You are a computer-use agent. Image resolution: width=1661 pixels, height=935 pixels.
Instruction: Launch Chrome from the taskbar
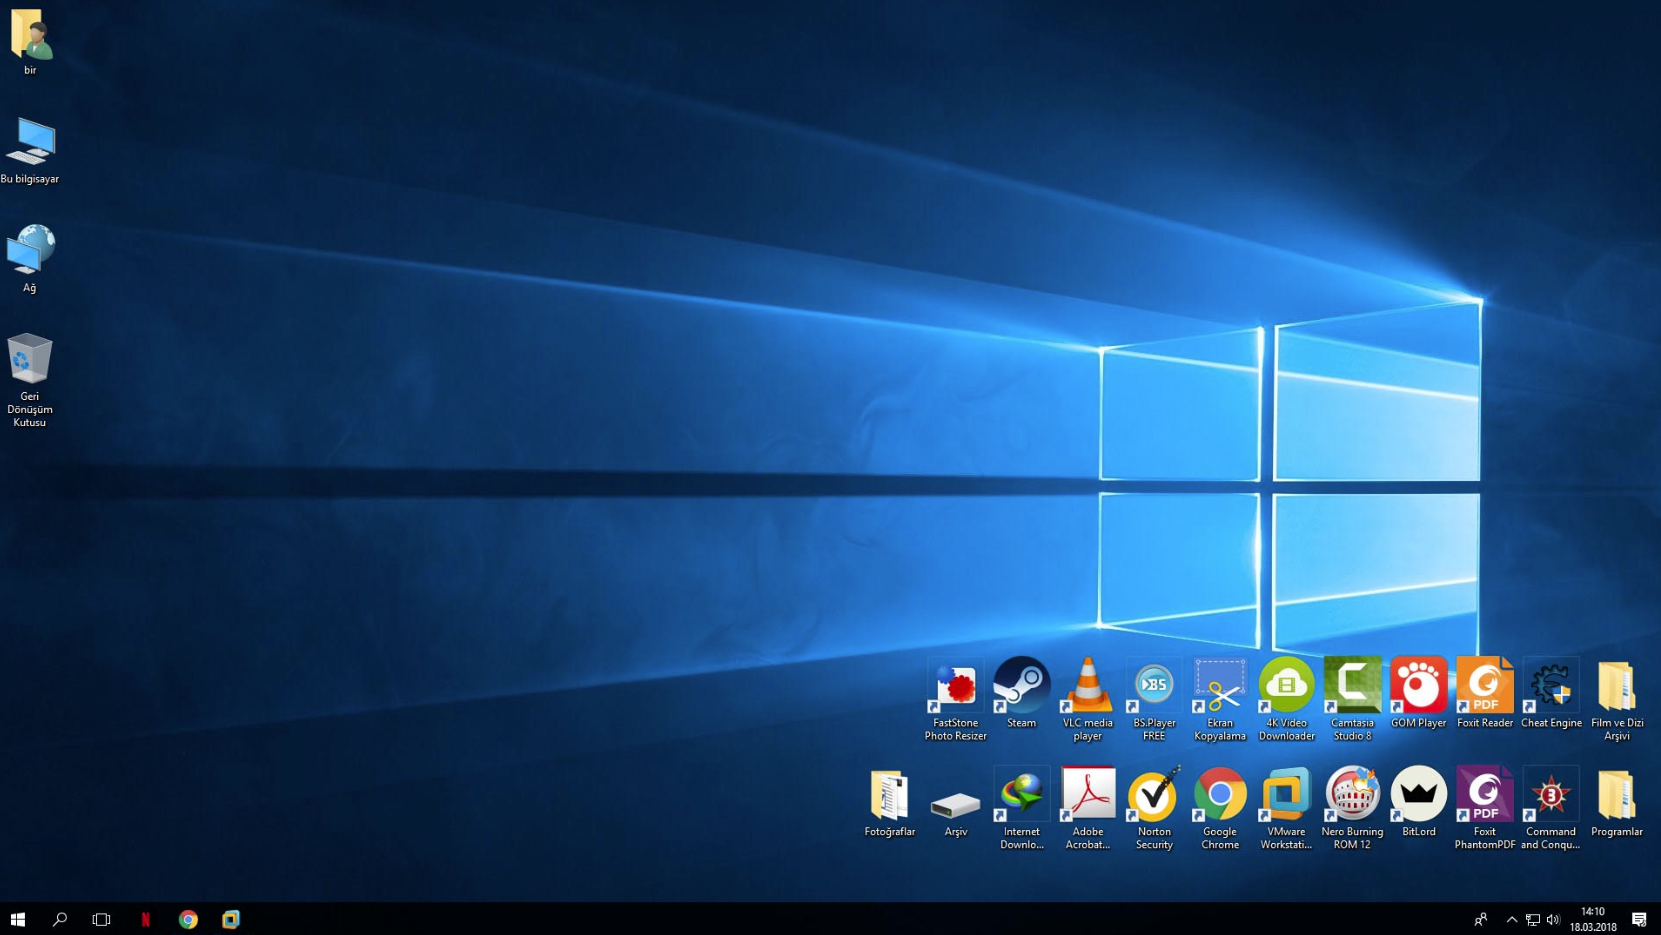pos(188,919)
